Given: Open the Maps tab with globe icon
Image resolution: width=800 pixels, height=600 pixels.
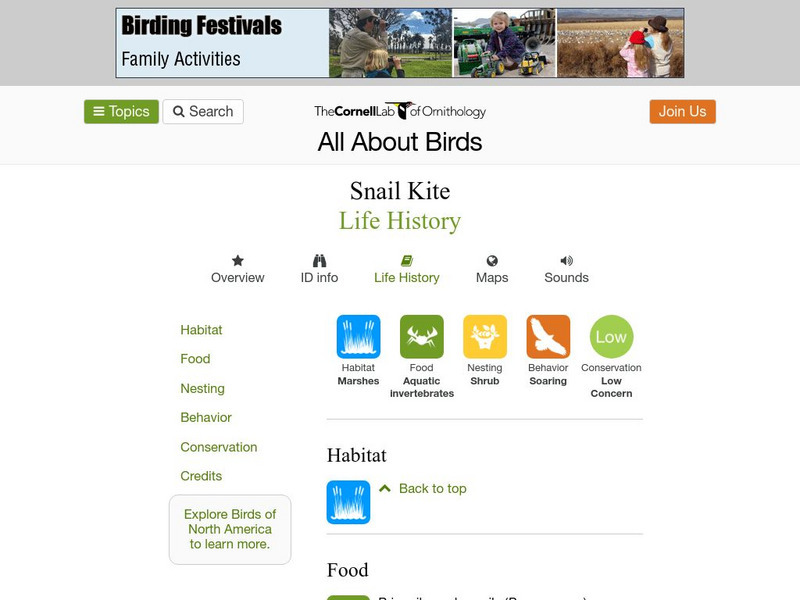Looking at the screenshot, I should pos(492,269).
